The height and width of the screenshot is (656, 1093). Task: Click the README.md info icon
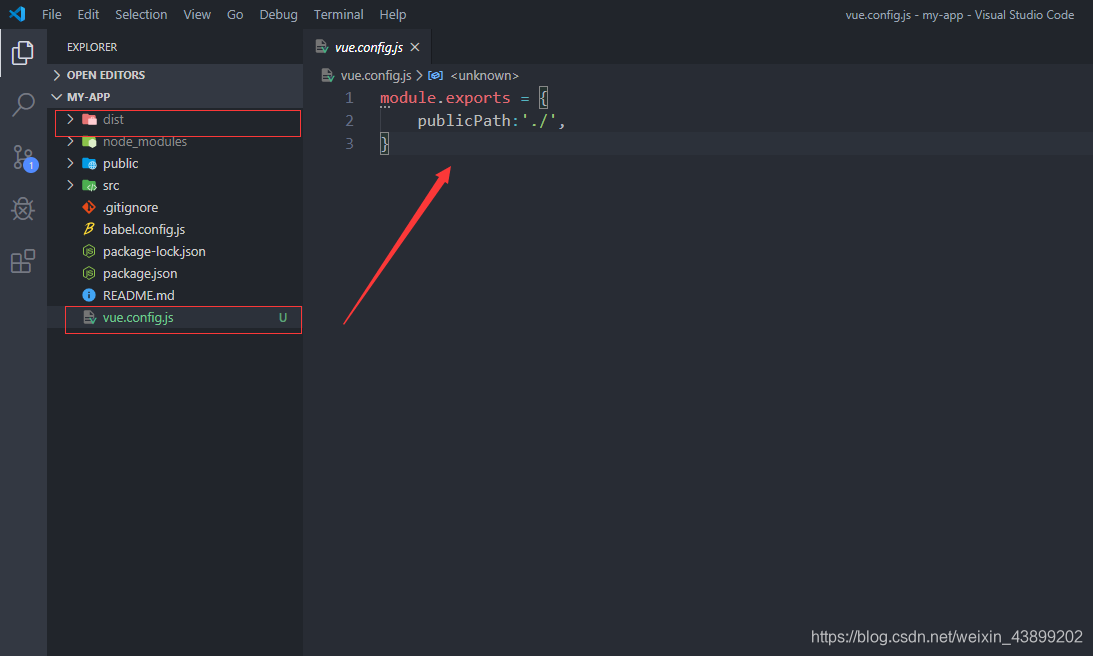coord(89,295)
